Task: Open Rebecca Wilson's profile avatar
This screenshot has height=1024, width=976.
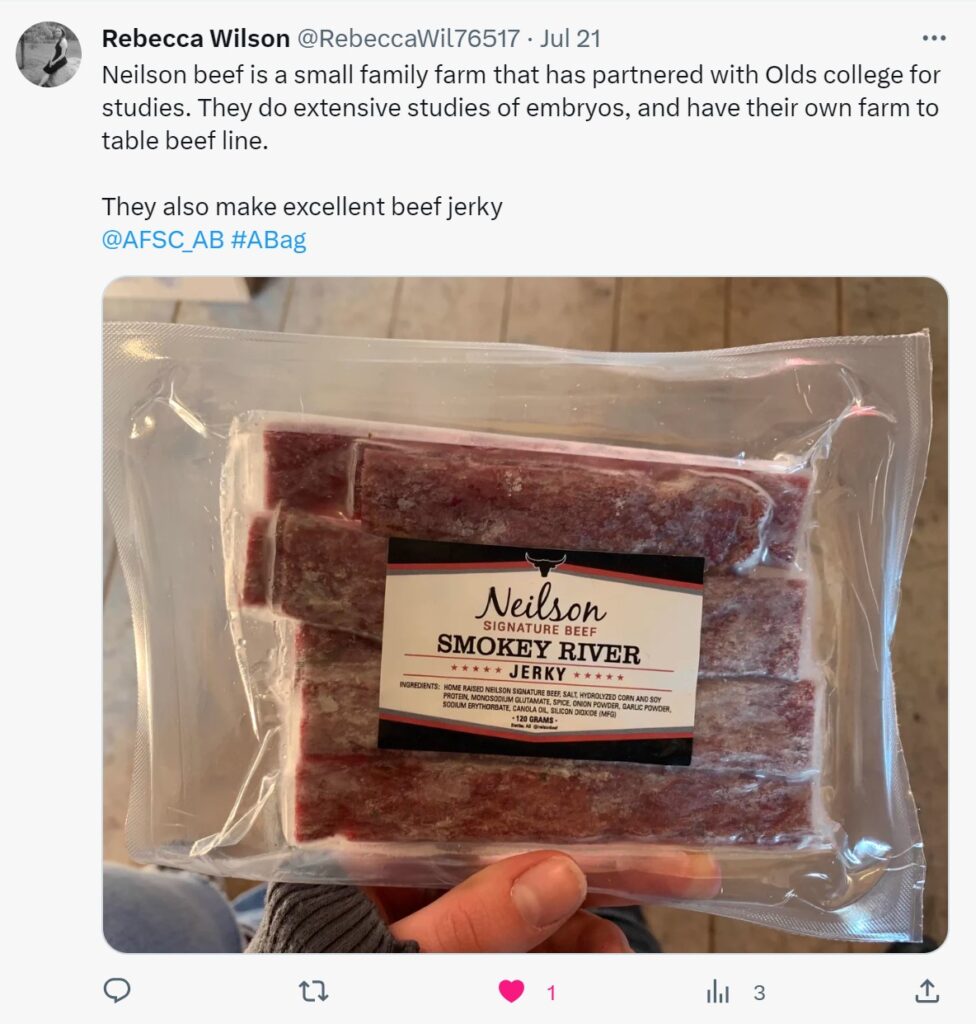Action: coord(48,54)
